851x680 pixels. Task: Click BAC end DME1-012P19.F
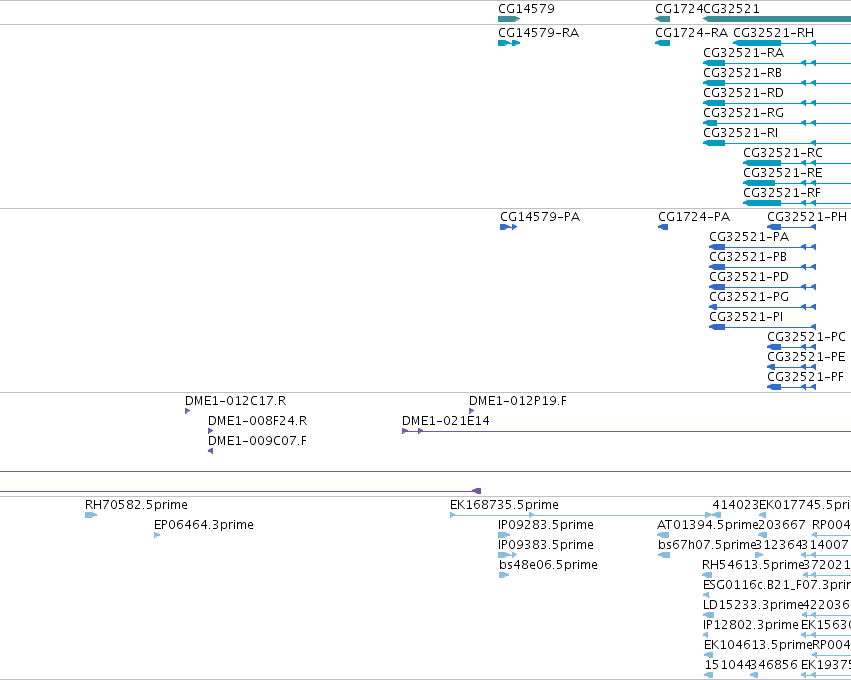point(518,401)
